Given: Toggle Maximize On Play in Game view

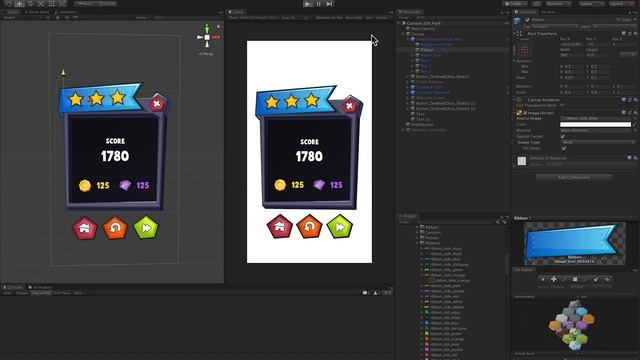Looking at the screenshot, I should coord(329,18).
